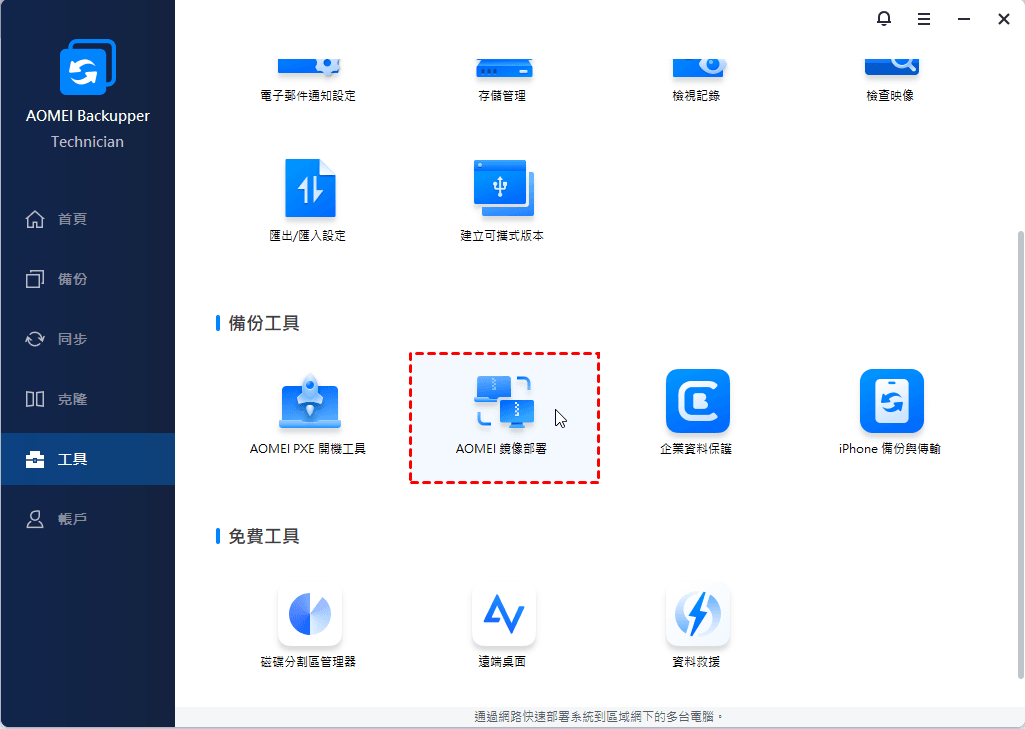Open 資料救援 free tool

697,627
